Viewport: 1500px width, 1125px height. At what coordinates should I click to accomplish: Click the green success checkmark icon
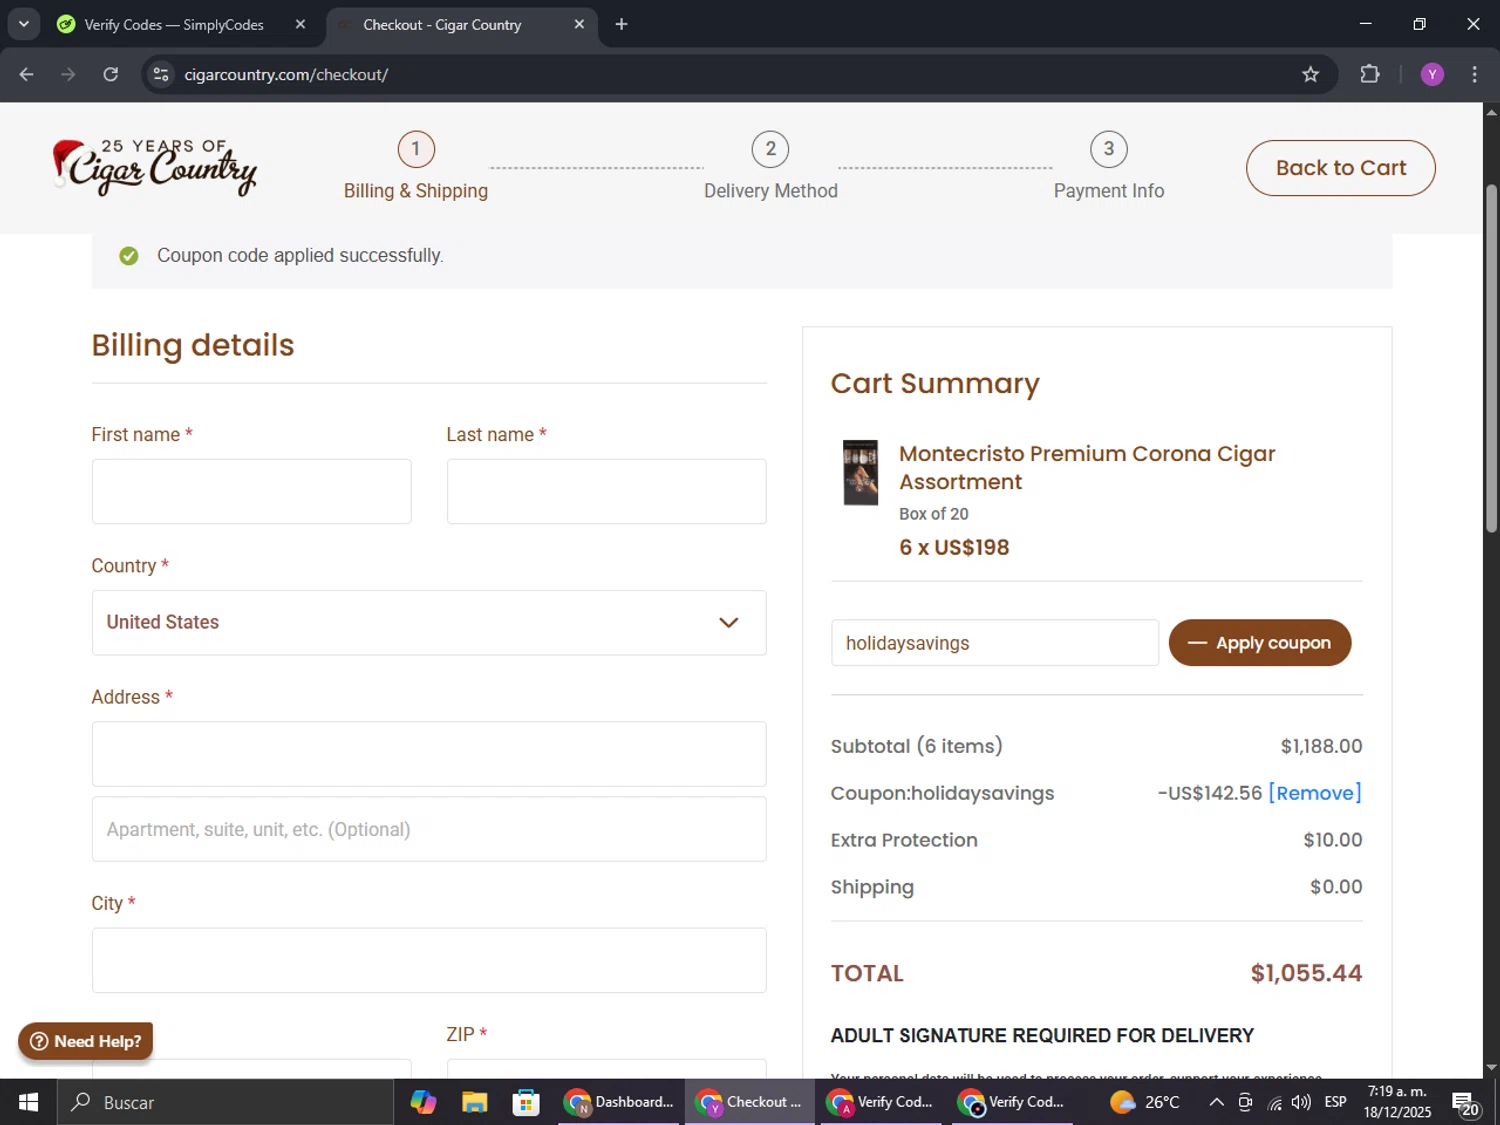pos(129,256)
